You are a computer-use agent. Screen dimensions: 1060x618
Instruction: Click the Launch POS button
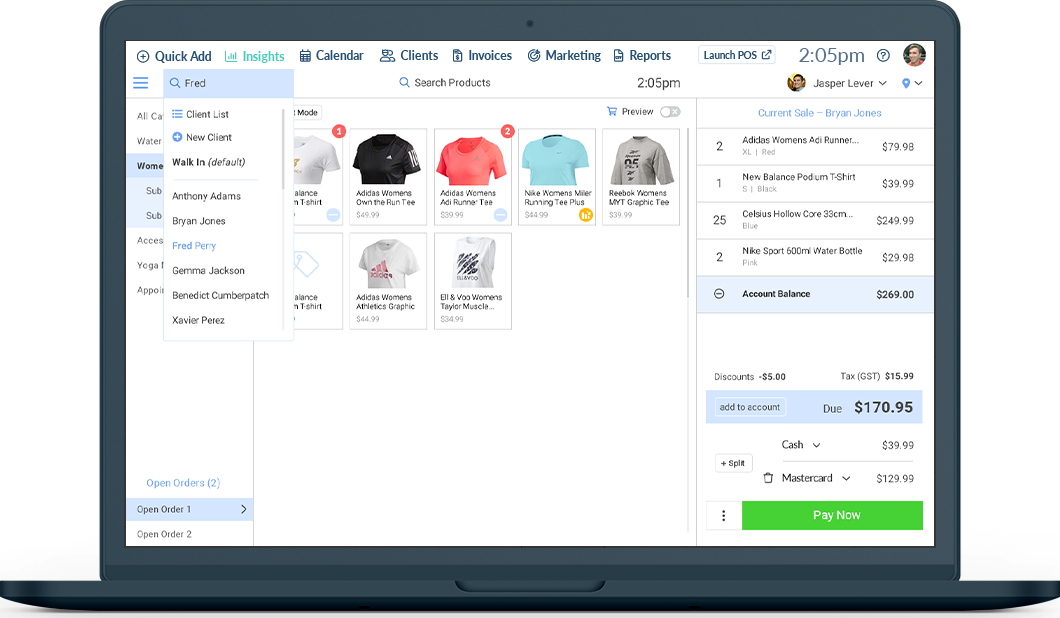point(737,55)
